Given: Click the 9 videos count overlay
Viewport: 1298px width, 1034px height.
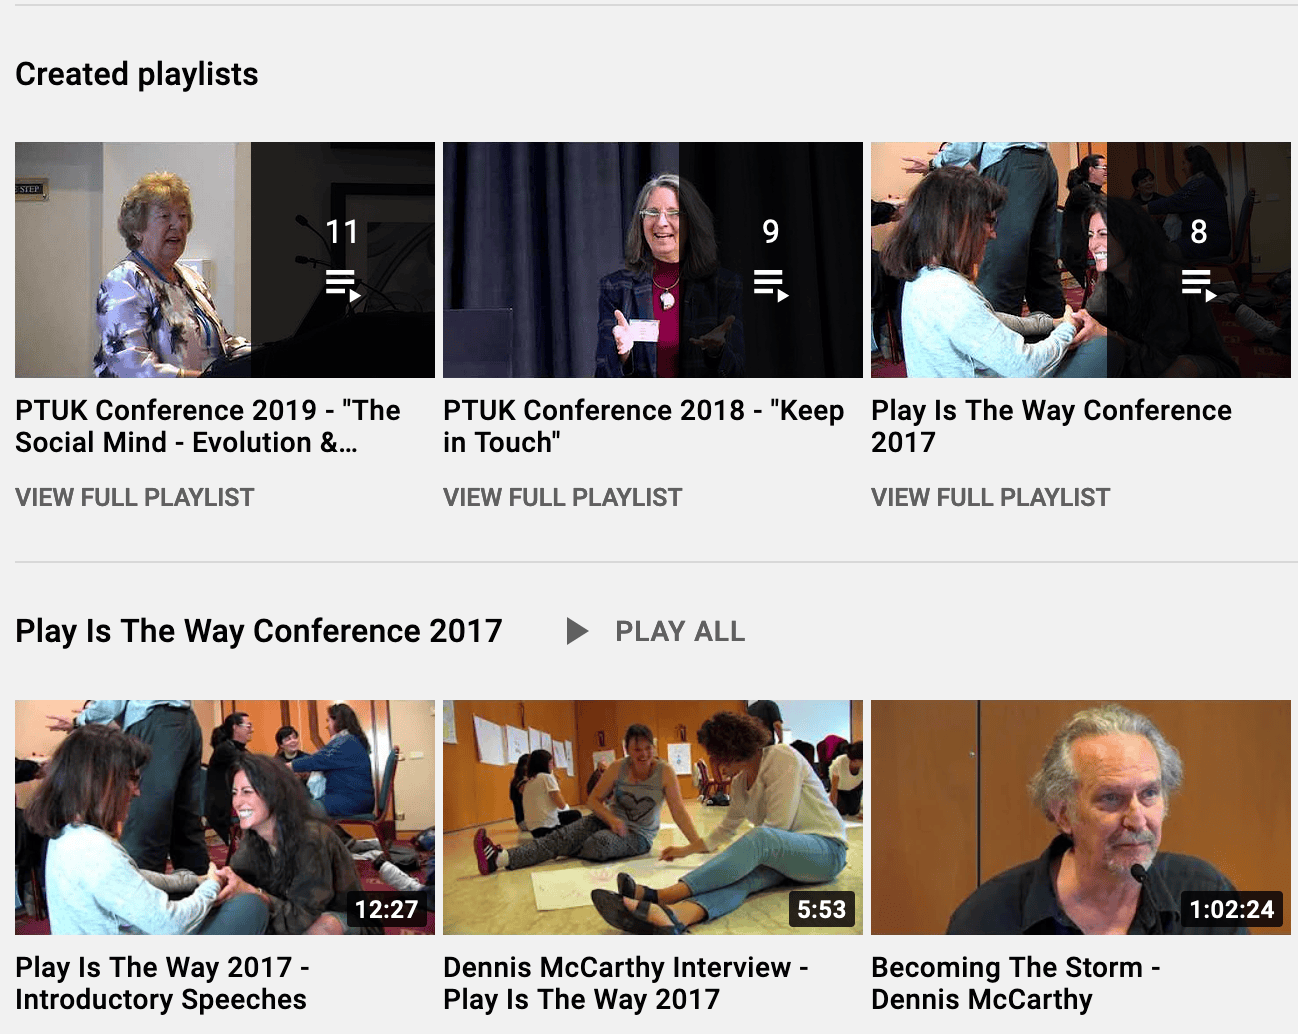Looking at the screenshot, I should [771, 232].
